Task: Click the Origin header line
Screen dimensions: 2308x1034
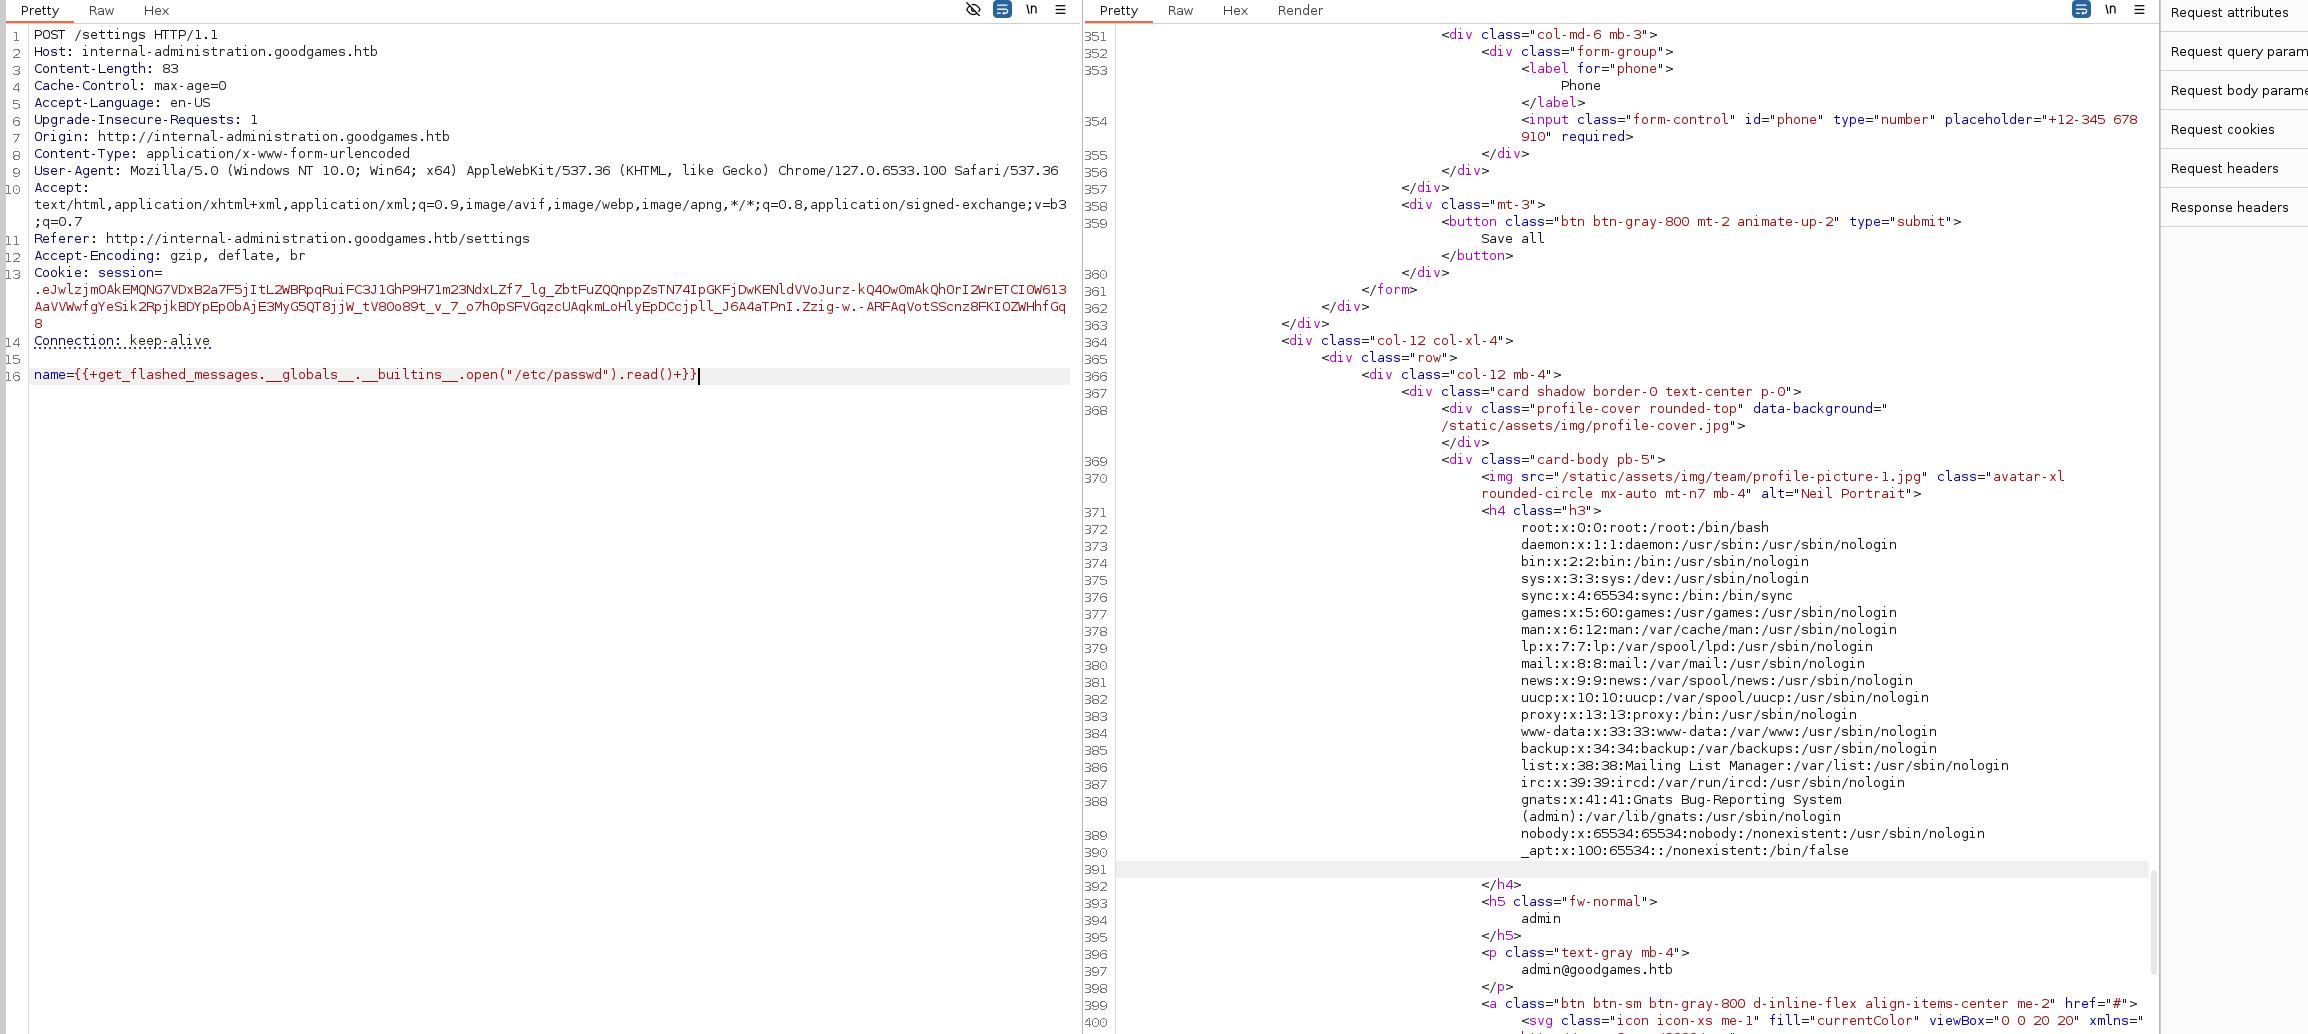Action: click(241, 137)
